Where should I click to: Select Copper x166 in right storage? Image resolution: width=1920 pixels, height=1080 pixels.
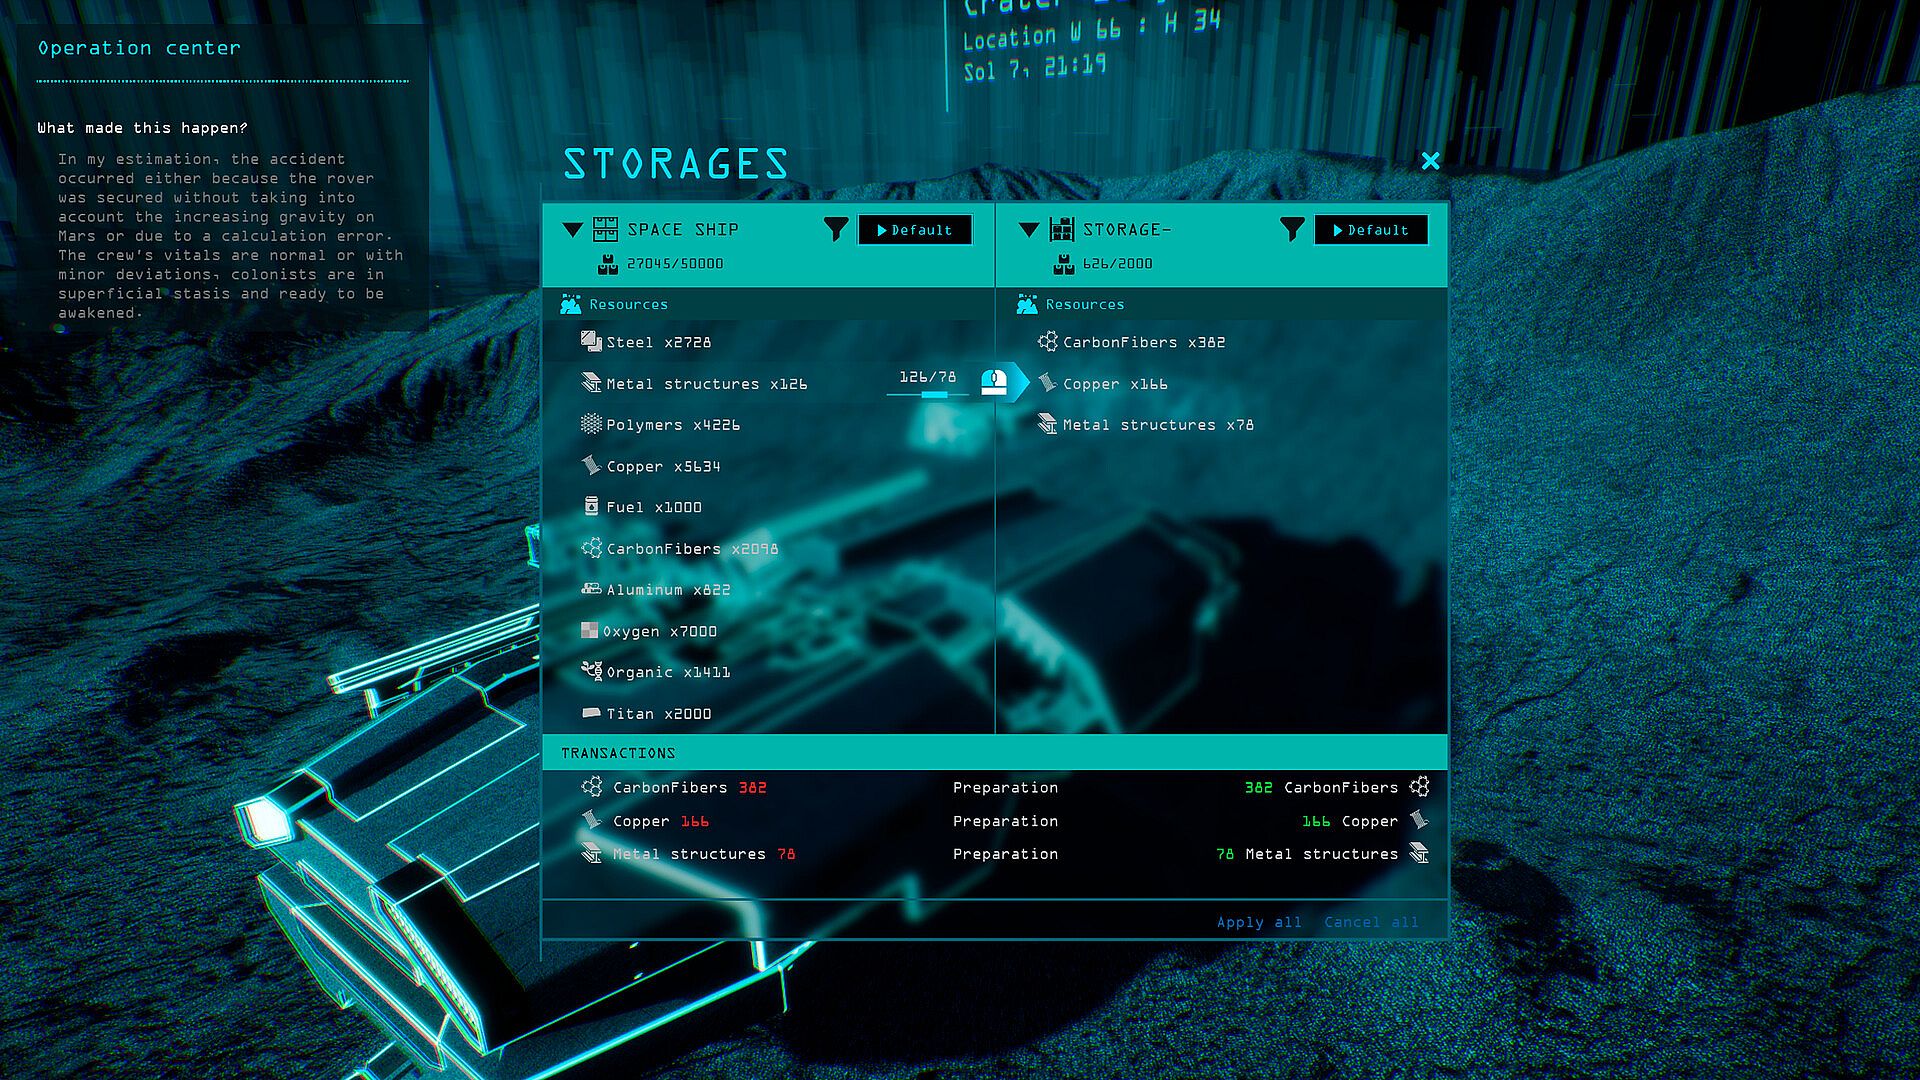click(1115, 384)
